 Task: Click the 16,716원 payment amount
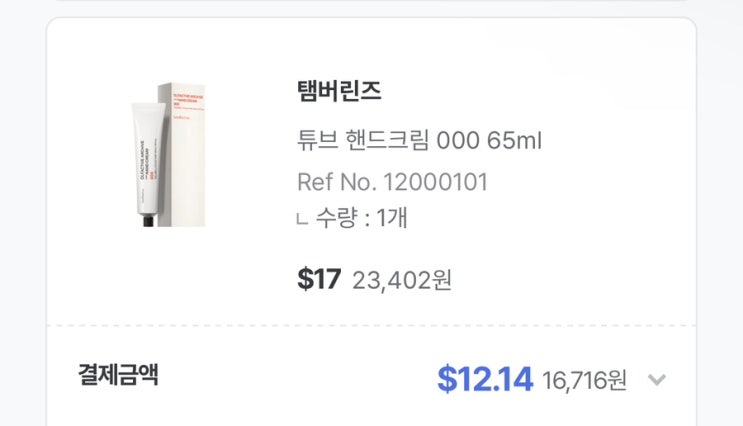[x=584, y=380]
